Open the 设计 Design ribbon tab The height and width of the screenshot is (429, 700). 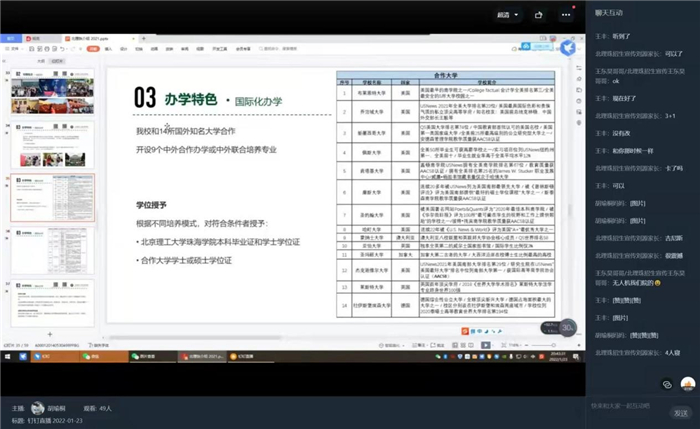point(124,49)
